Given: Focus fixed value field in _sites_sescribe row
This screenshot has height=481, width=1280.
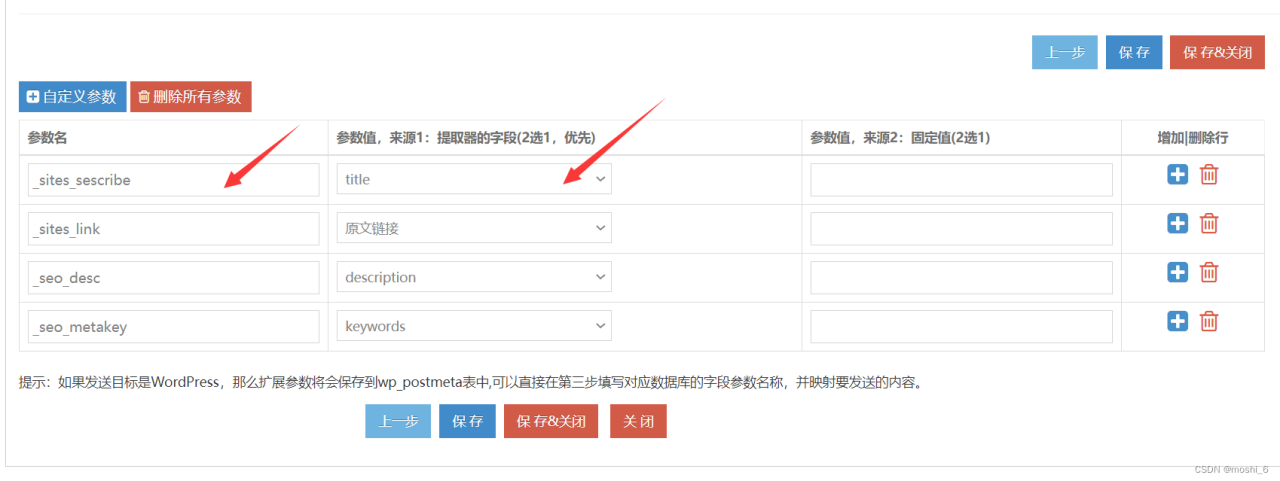Looking at the screenshot, I should tap(961, 180).
